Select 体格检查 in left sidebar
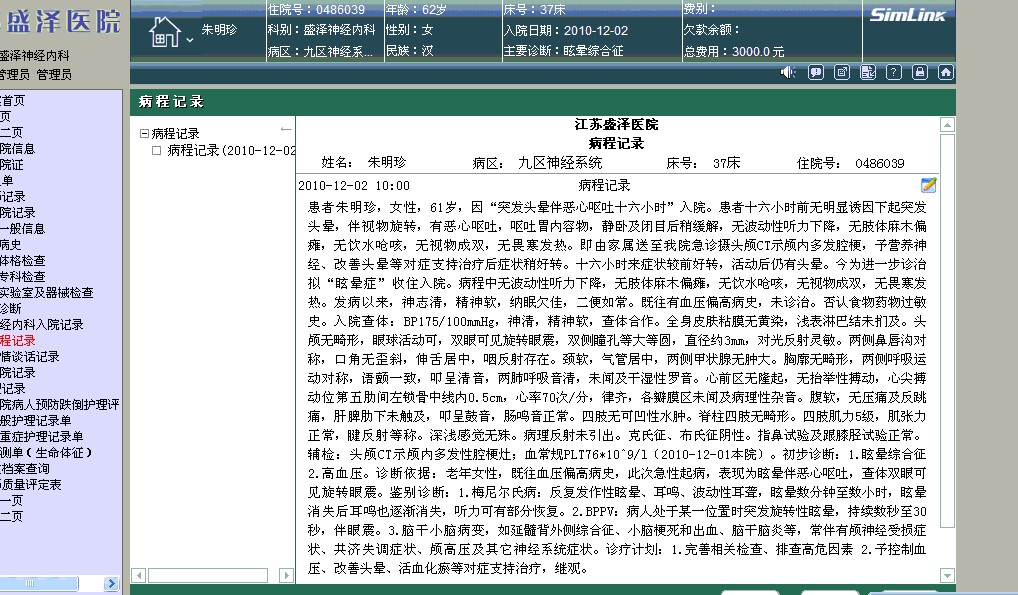This screenshot has height=595, width=1018. (22, 260)
